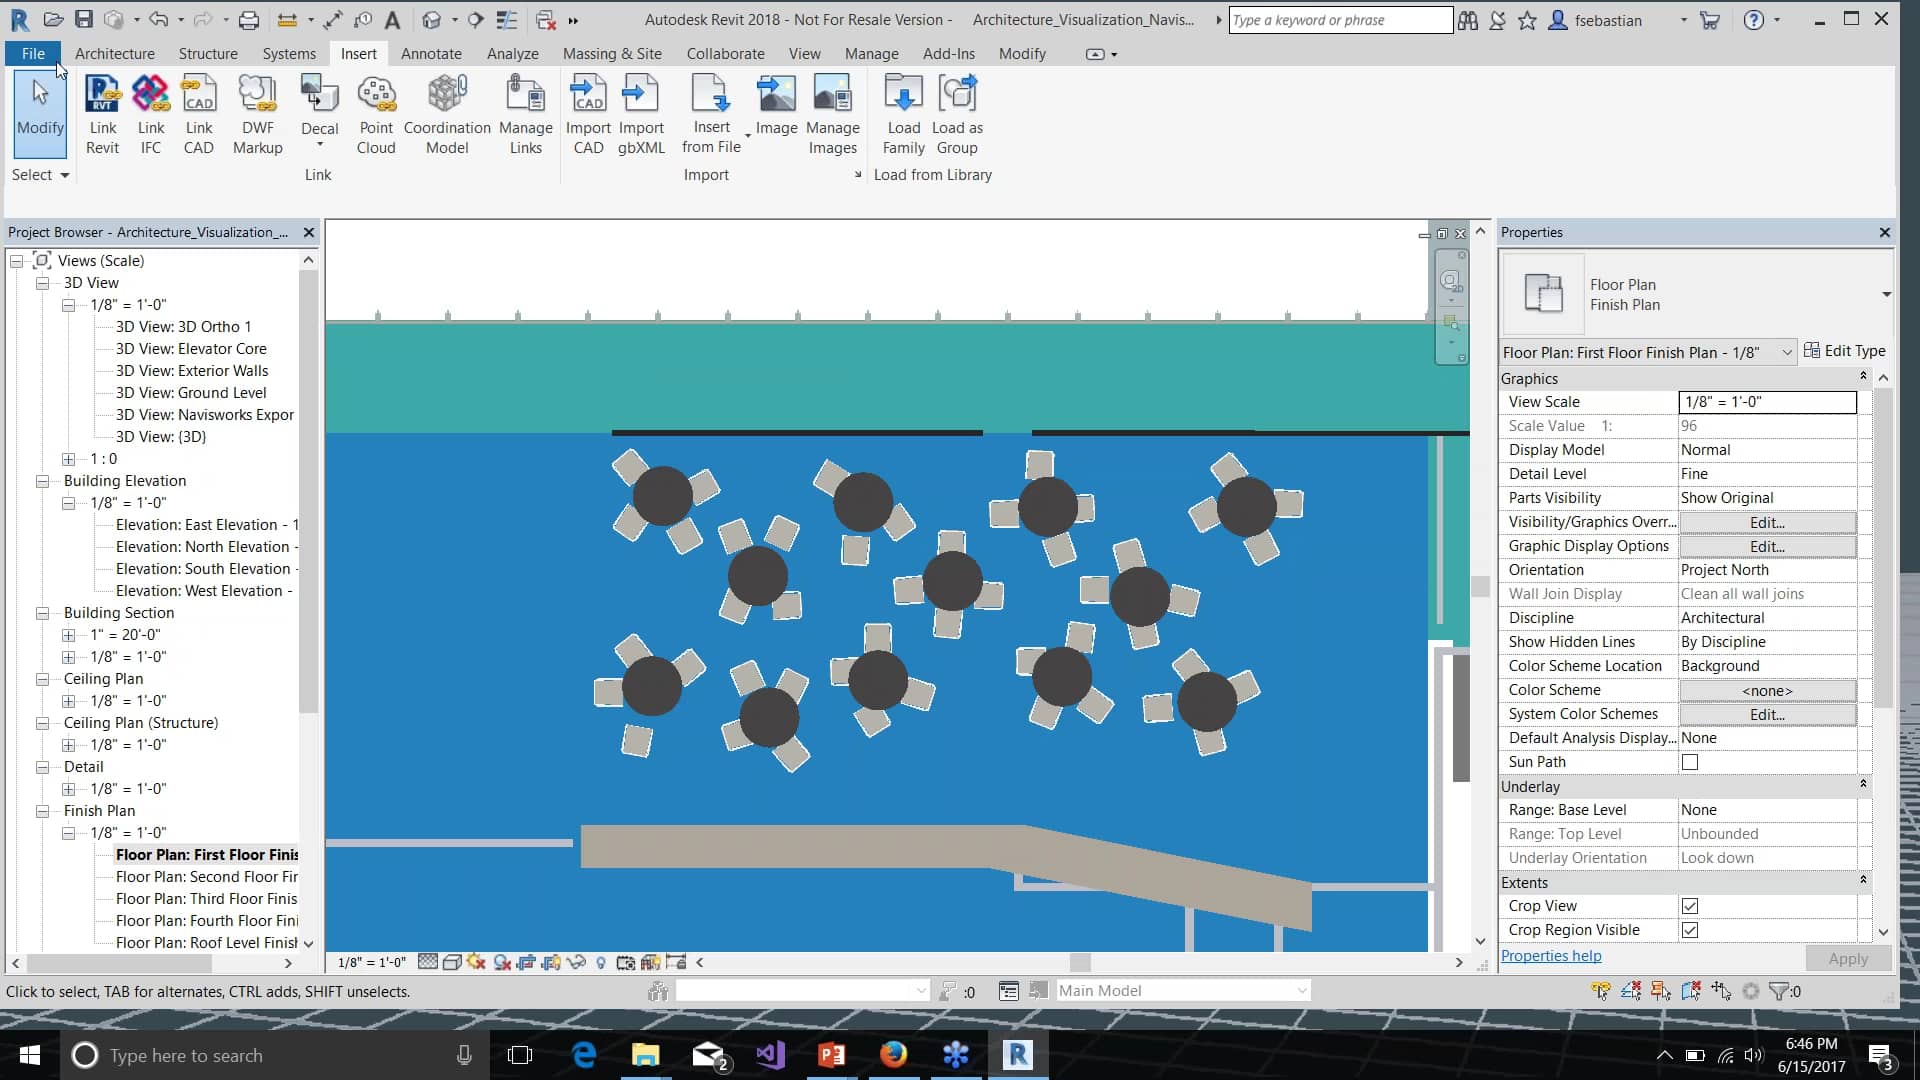The image size is (1920, 1080).
Task: Select the Link CAD tool
Action: (x=199, y=110)
